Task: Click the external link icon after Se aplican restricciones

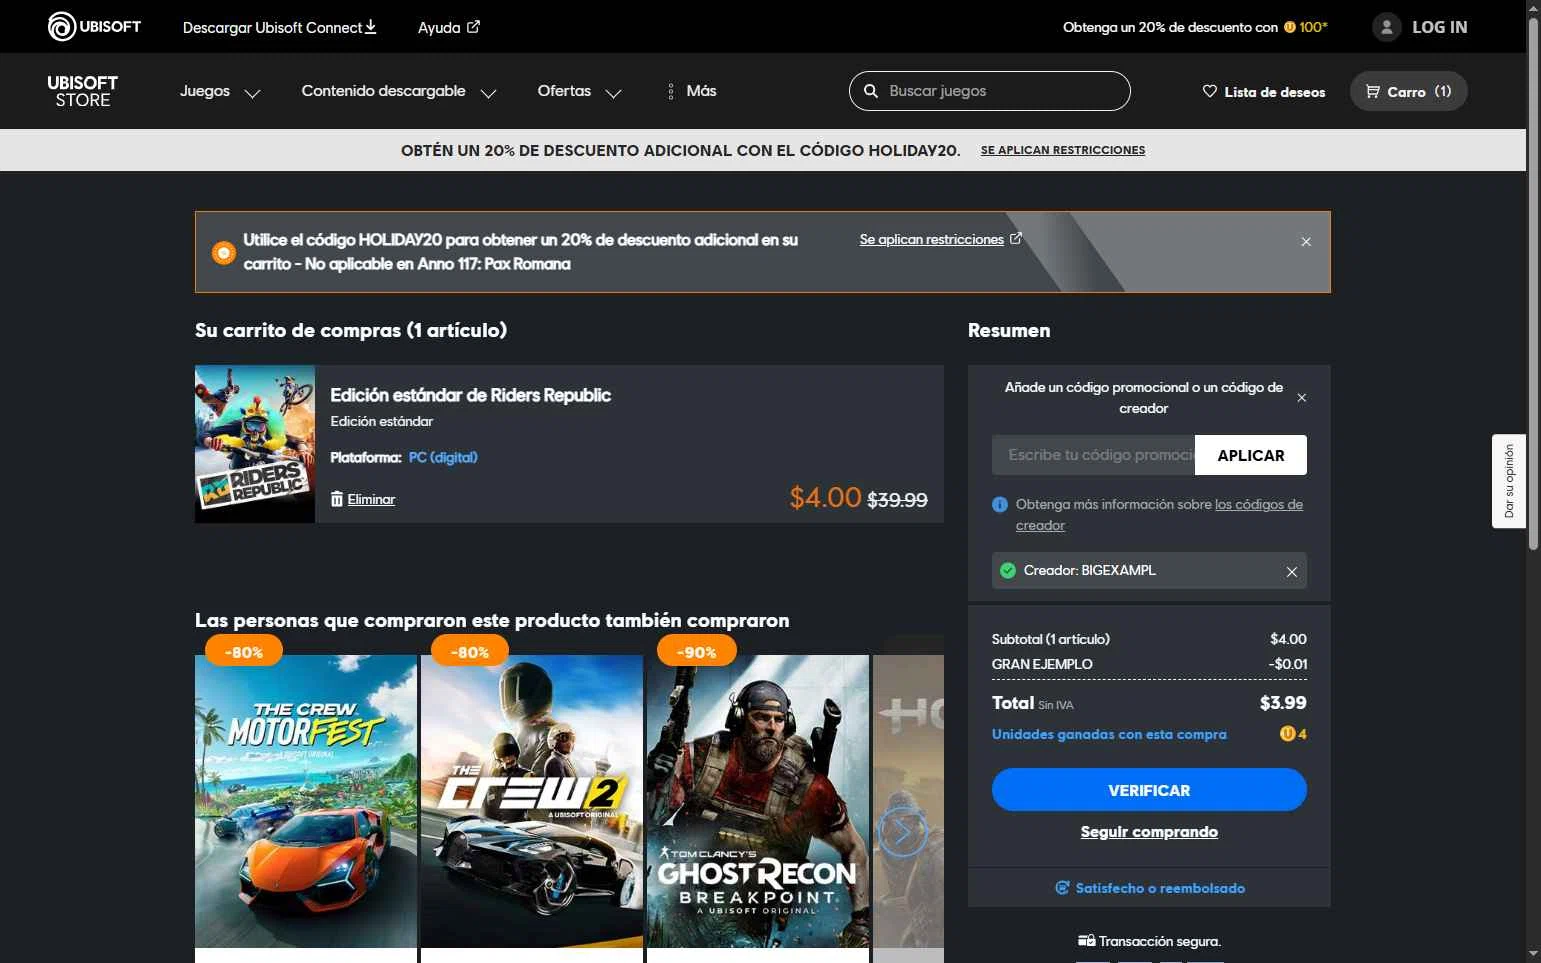Action: [1016, 239]
